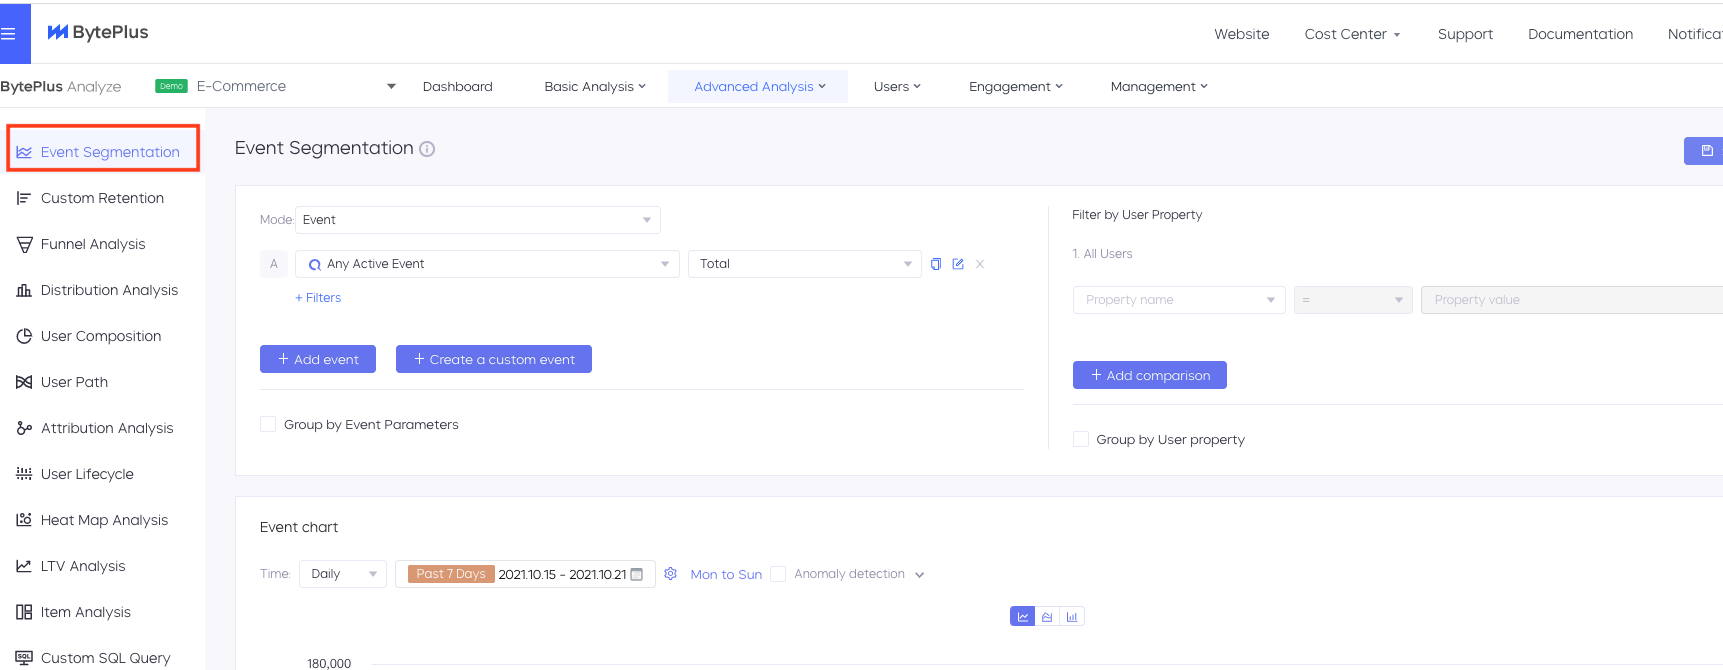Open the Property name dropdown
This screenshot has width=1723, height=670.
tap(1179, 300)
